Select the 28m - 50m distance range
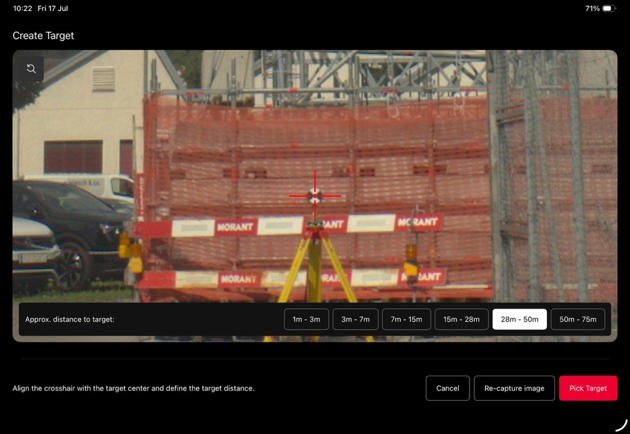Viewport: 630px width, 434px height. click(x=520, y=319)
